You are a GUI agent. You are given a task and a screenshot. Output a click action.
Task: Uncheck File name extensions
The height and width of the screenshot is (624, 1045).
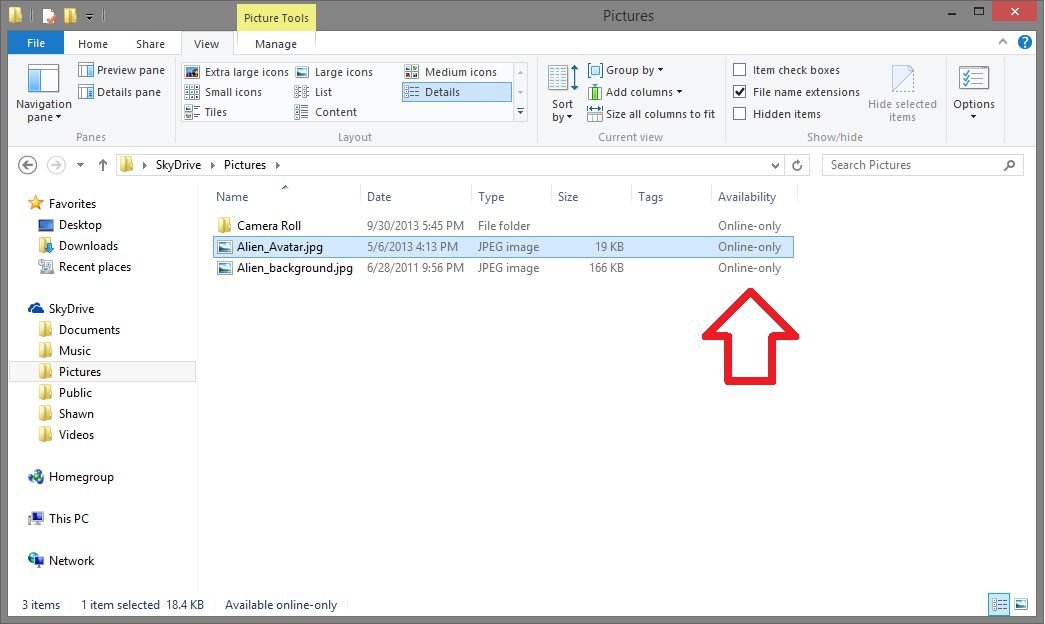tap(740, 92)
